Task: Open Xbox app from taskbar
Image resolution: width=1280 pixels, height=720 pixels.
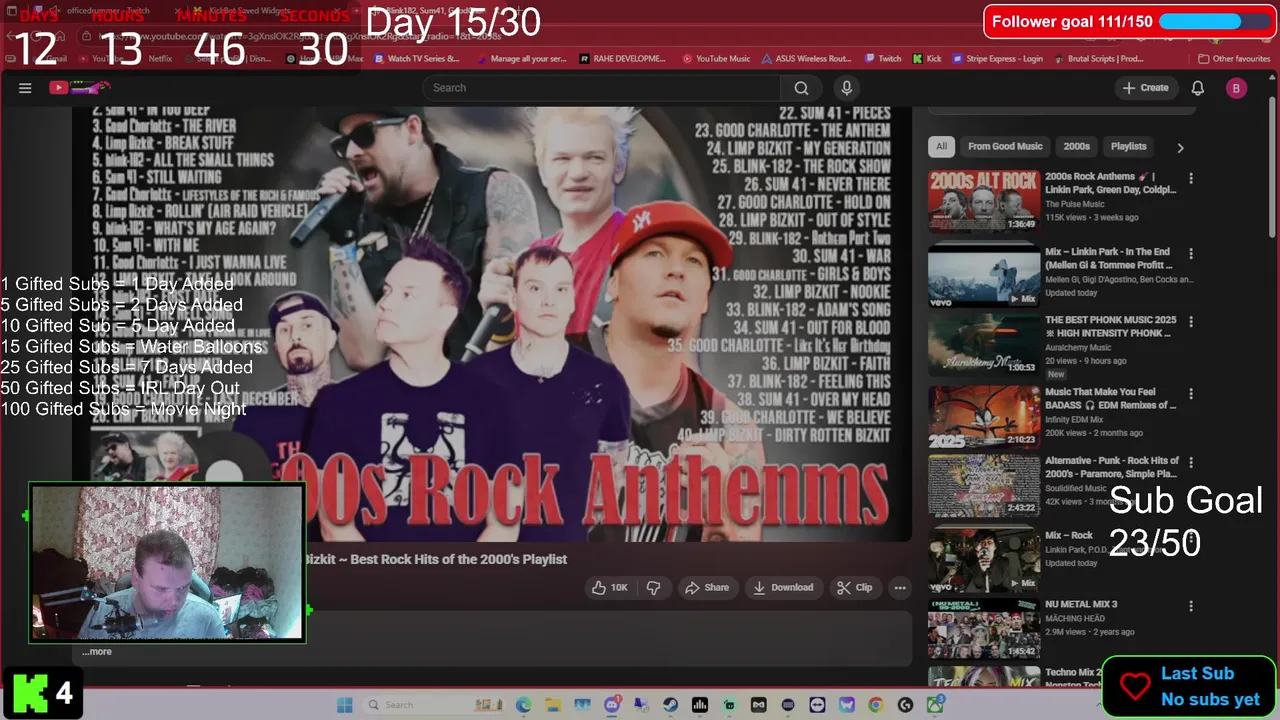Action: pos(935,705)
